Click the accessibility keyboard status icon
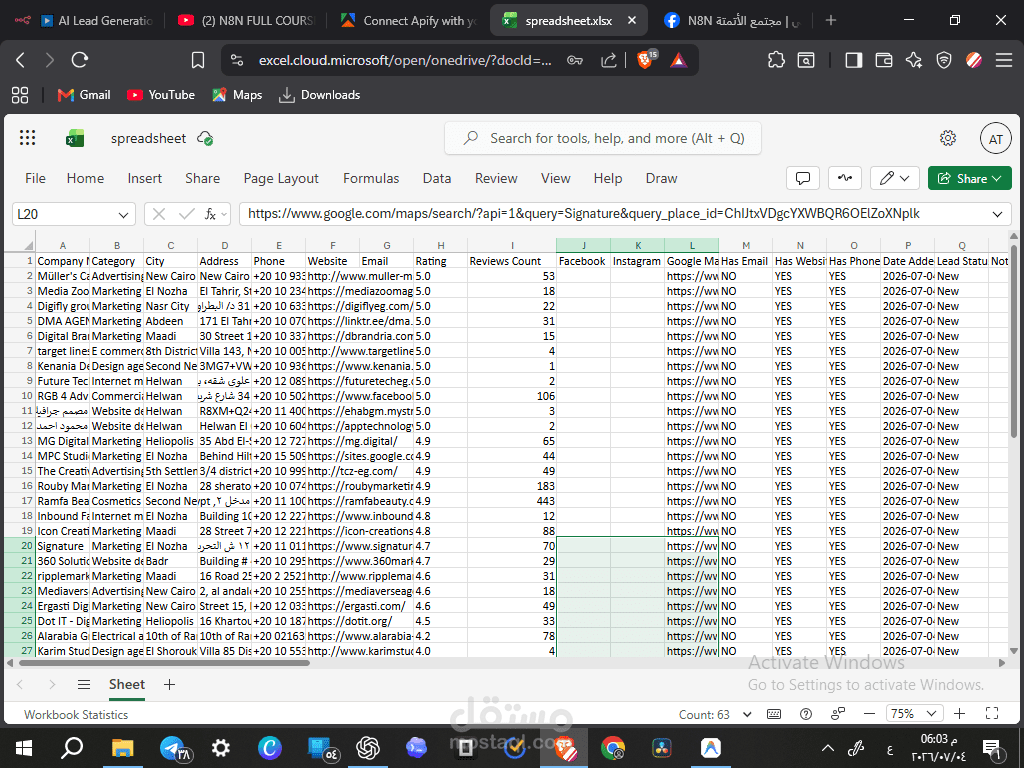Screen dimensions: 1024x768 [x=774, y=714]
